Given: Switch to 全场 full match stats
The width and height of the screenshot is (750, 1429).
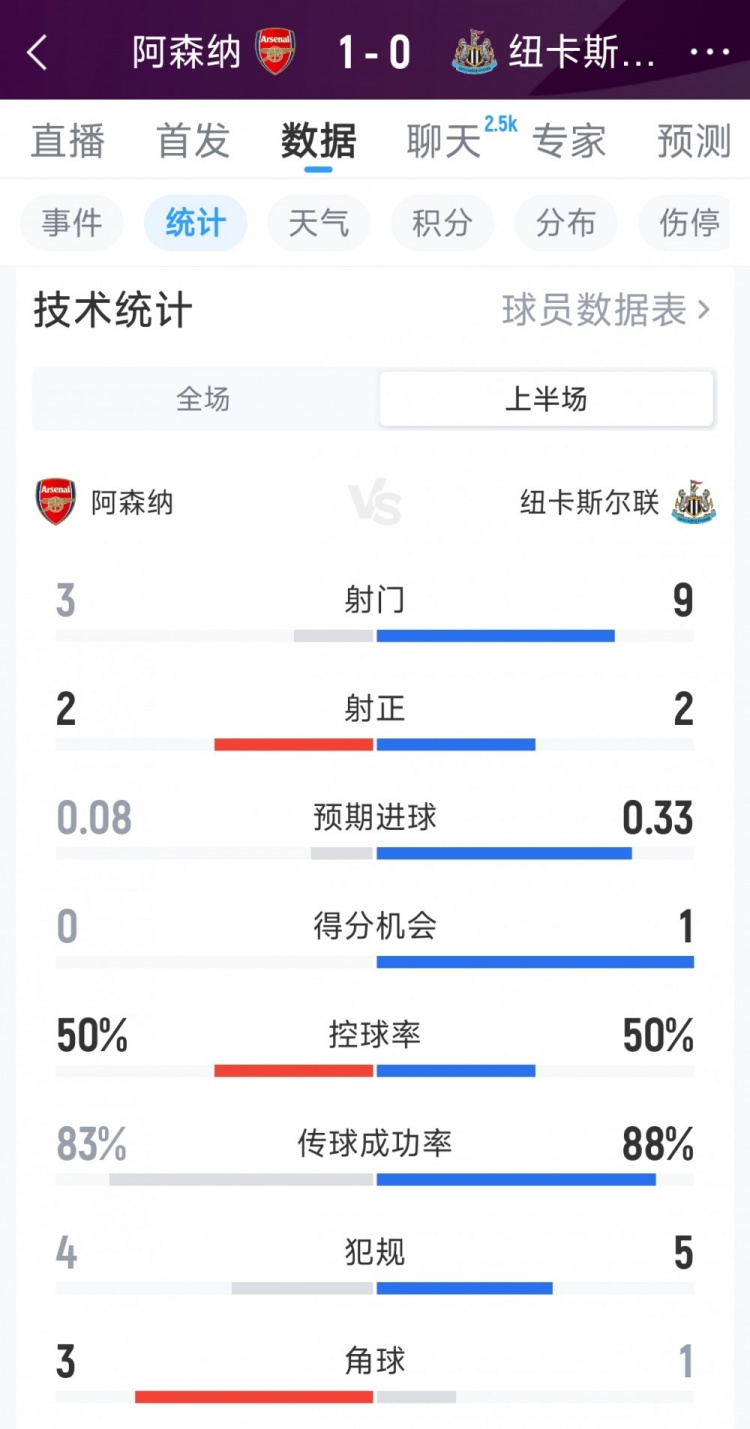Looking at the screenshot, I should pos(204,399).
